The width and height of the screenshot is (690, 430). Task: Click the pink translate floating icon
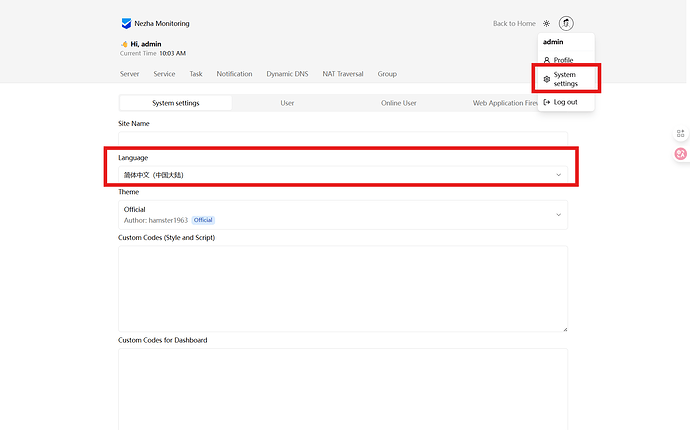click(680, 154)
